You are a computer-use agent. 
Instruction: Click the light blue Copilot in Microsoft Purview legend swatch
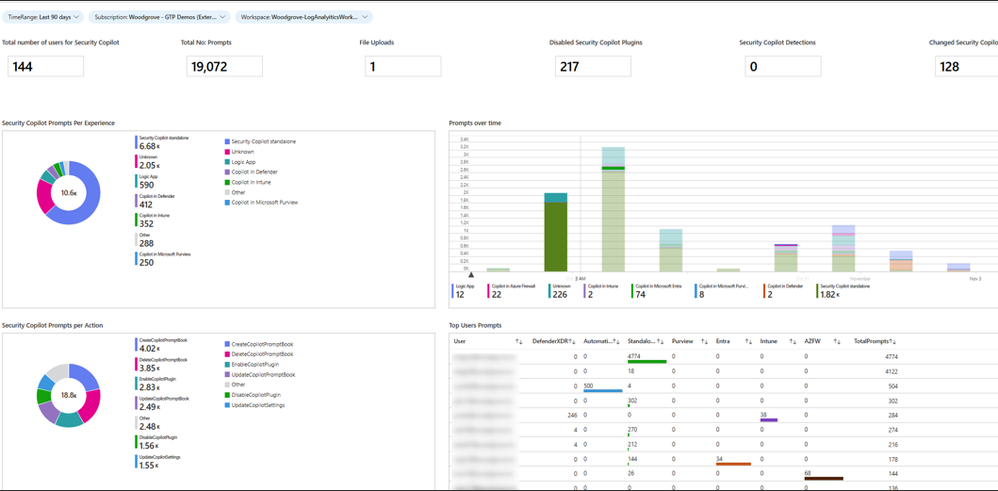point(227,203)
